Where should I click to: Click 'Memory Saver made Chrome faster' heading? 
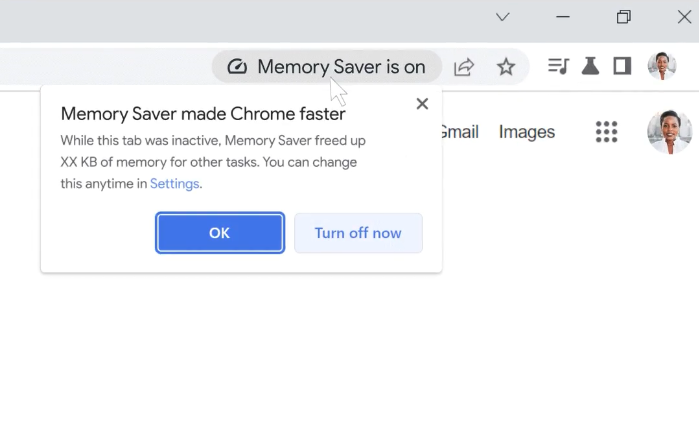pos(203,114)
